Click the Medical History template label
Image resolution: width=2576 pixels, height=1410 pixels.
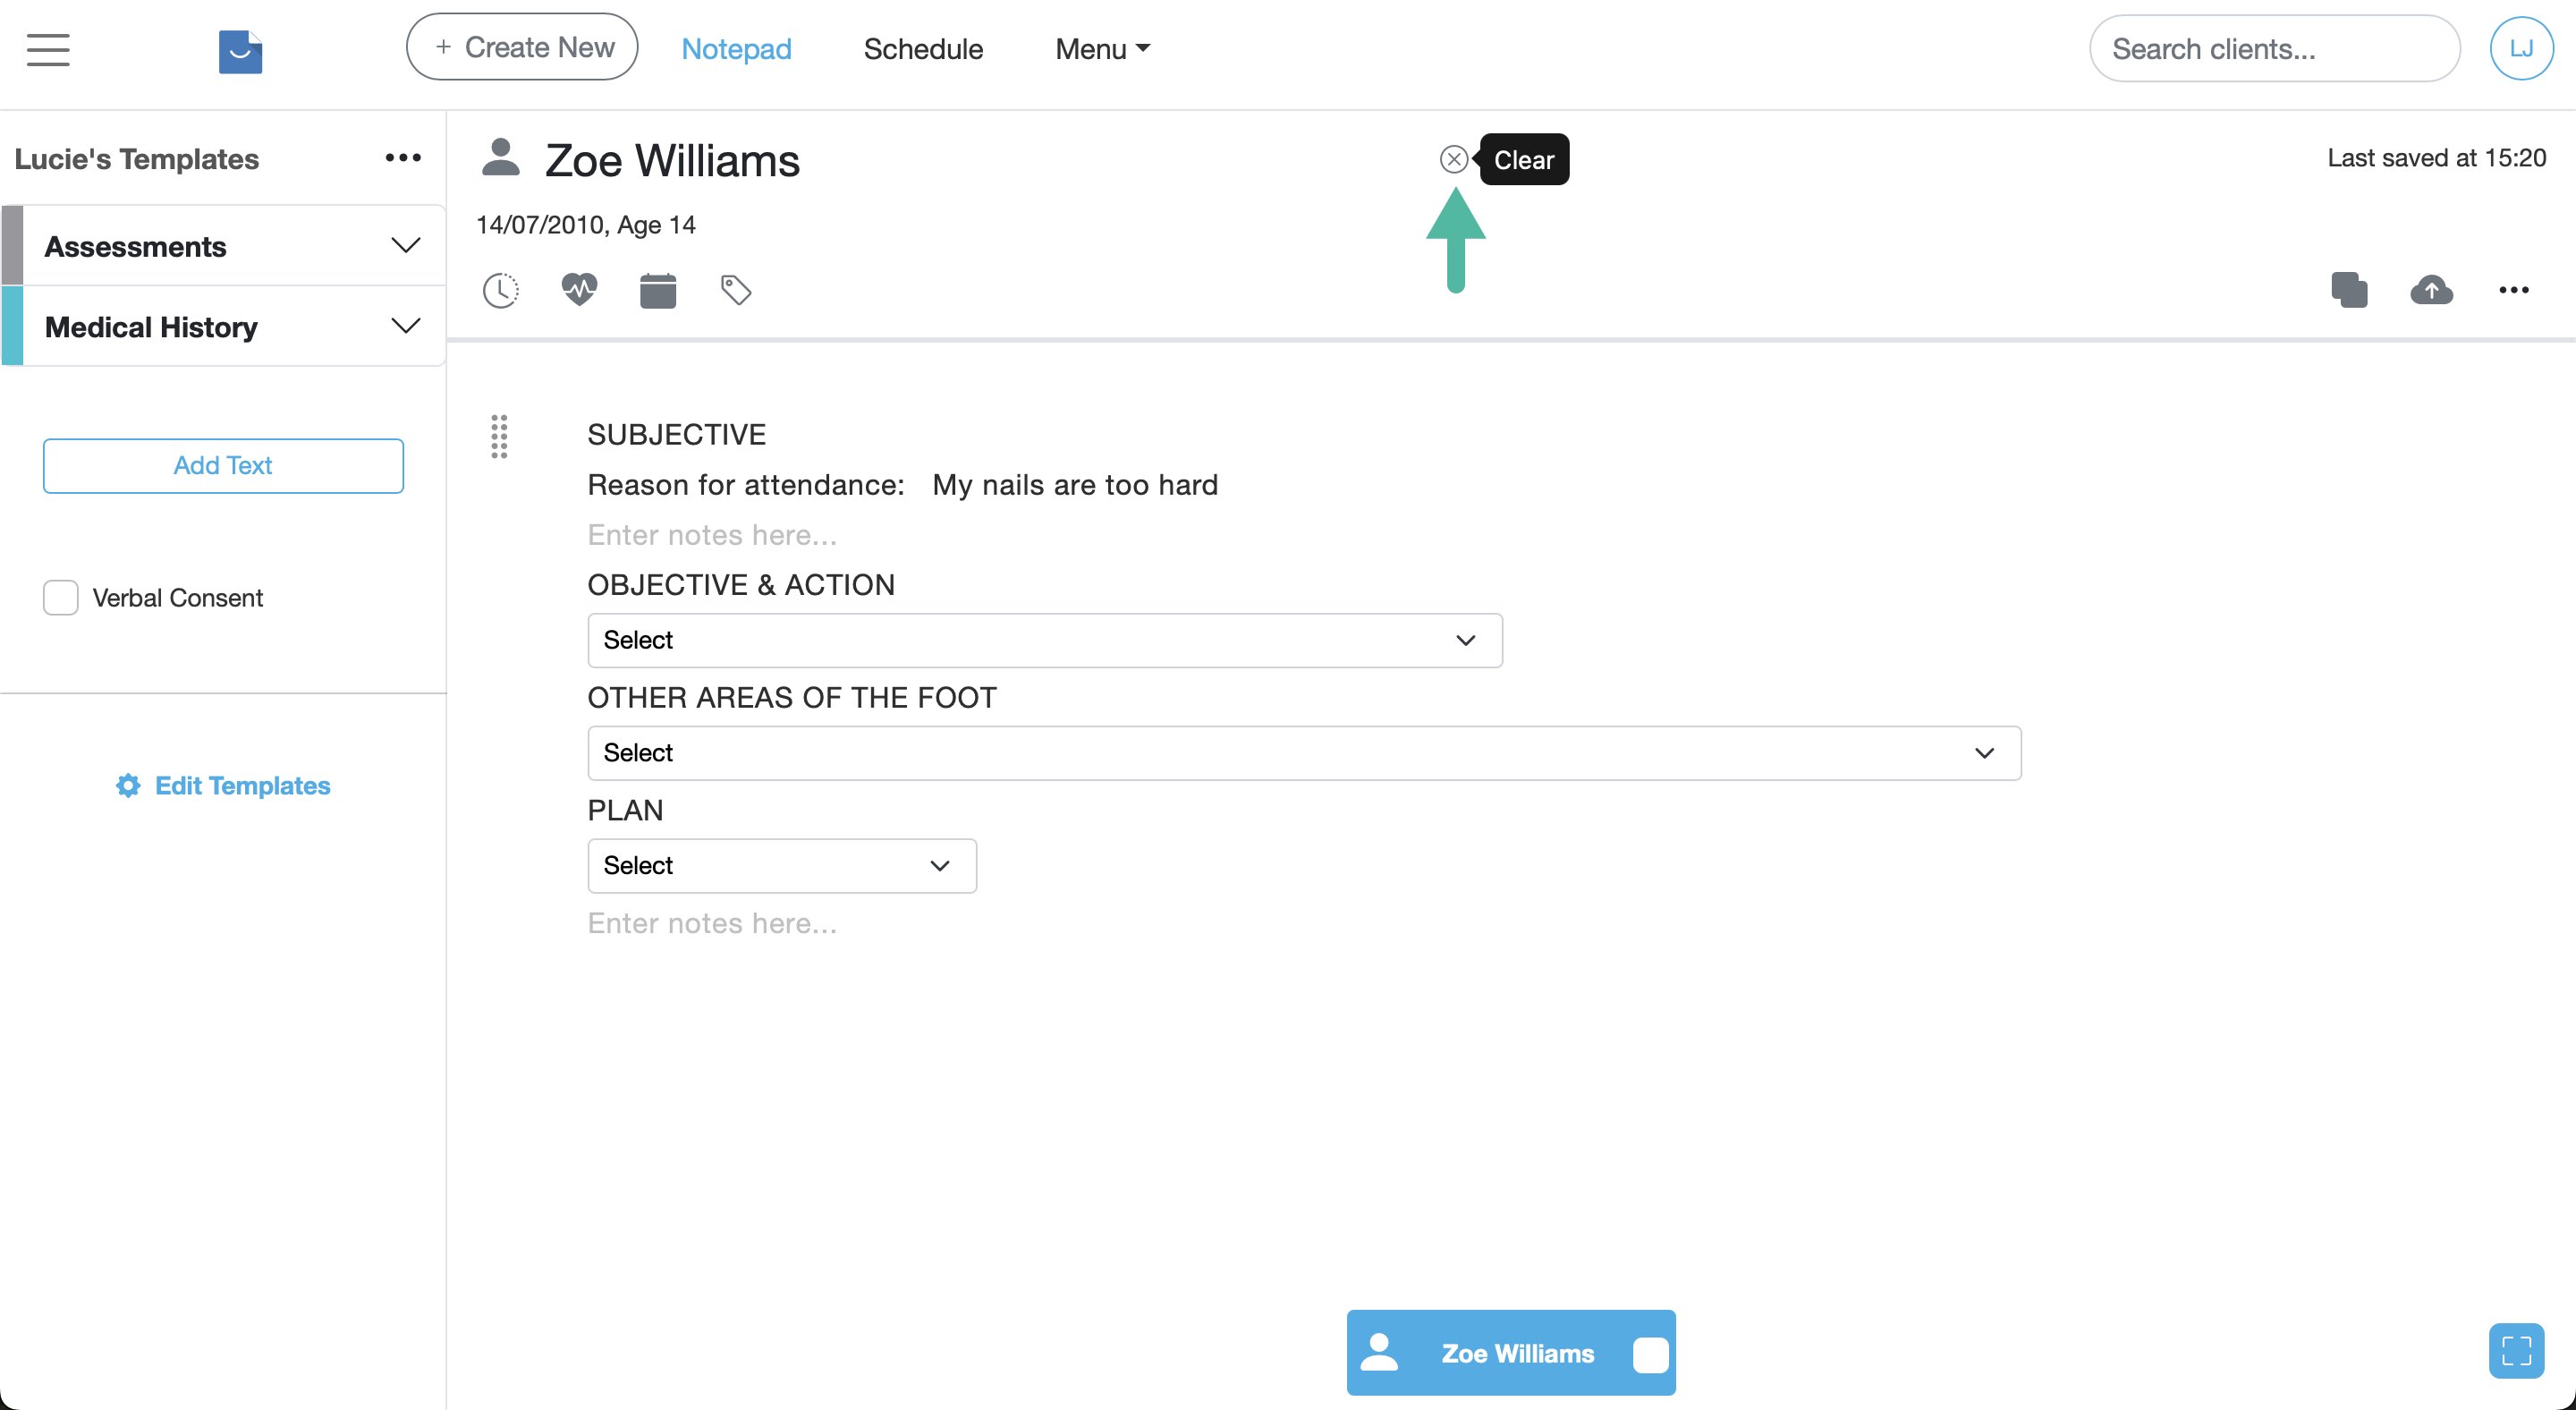tap(151, 327)
